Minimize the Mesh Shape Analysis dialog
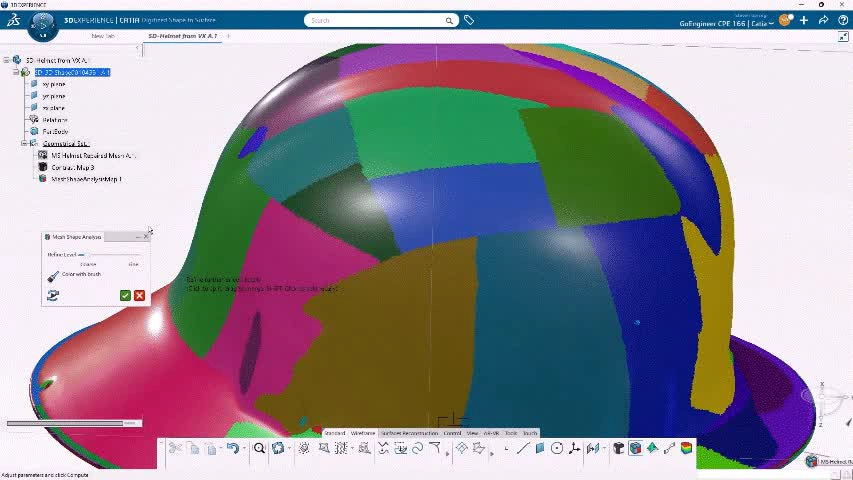The height and width of the screenshot is (480, 853). (138, 237)
